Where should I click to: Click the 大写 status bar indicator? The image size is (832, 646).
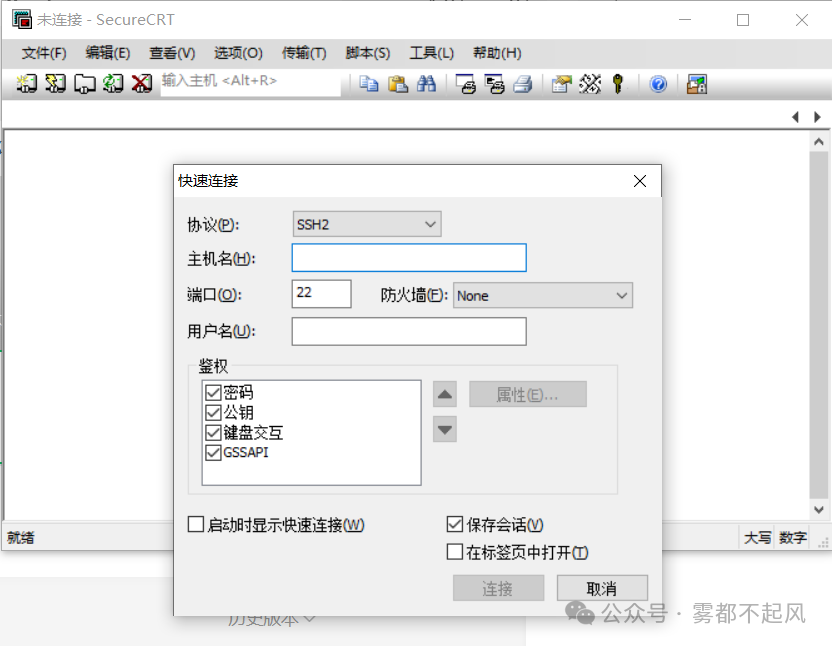pos(757,538)
